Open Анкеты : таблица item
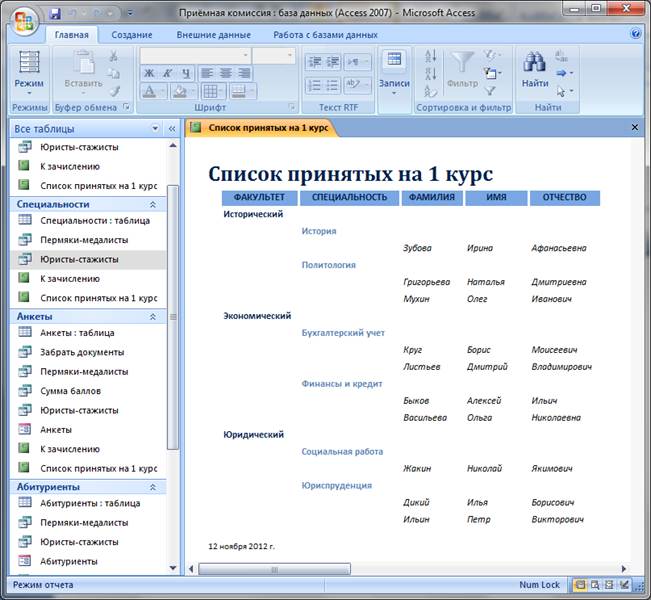The height and width of the screenshot is (600, 651). (x=88, y=333)
